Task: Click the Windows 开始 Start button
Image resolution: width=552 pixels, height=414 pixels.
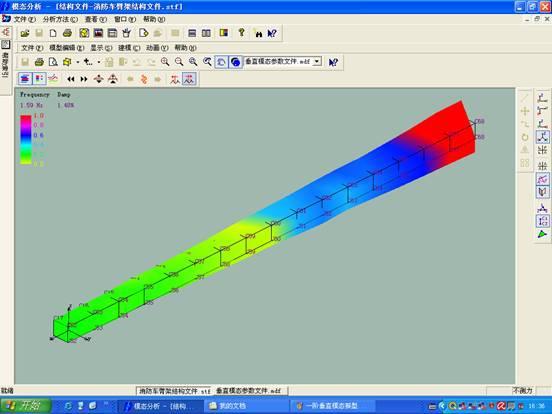Action: (x=25, y=406)
